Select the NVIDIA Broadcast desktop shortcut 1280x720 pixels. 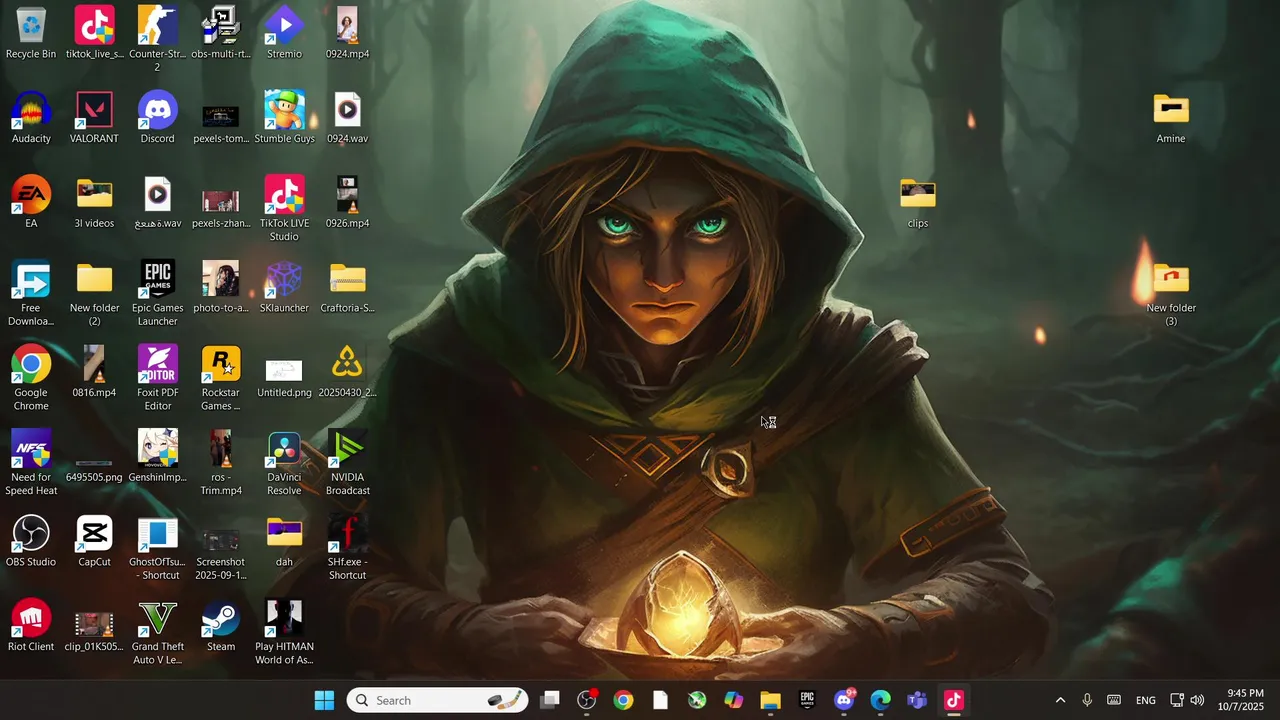pos(347,462)
